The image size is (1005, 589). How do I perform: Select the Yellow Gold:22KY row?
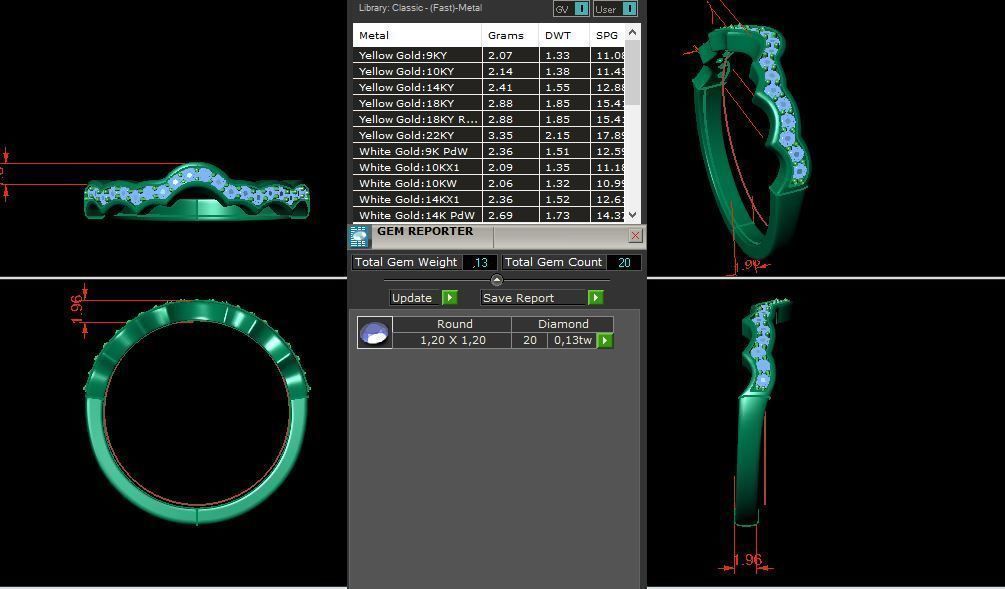(x=488, y=135)
